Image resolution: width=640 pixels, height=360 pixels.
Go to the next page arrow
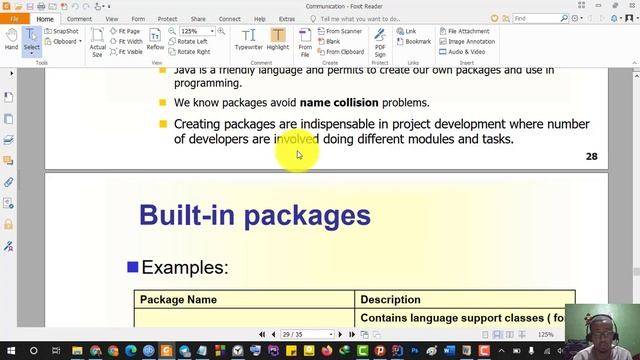[x=340, y=334]
